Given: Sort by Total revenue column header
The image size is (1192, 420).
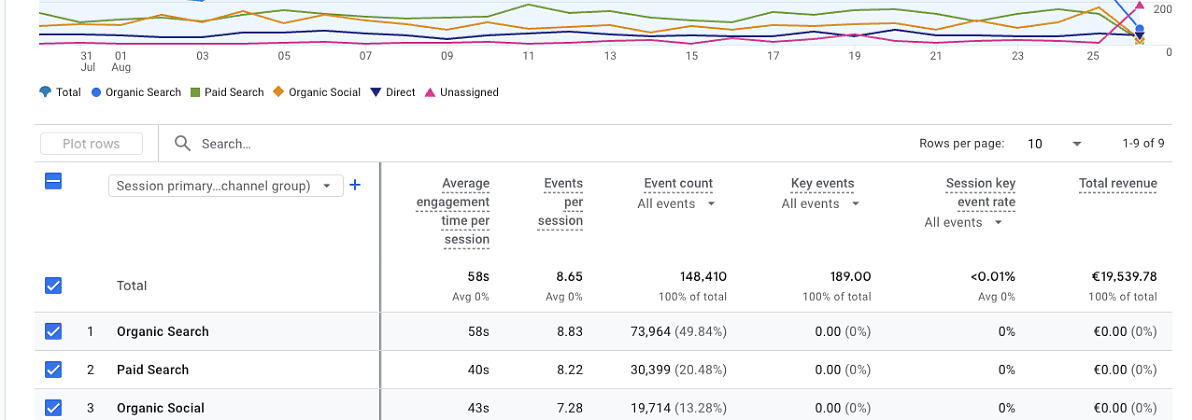Looking at the screenshot, I should point(1117,183).
